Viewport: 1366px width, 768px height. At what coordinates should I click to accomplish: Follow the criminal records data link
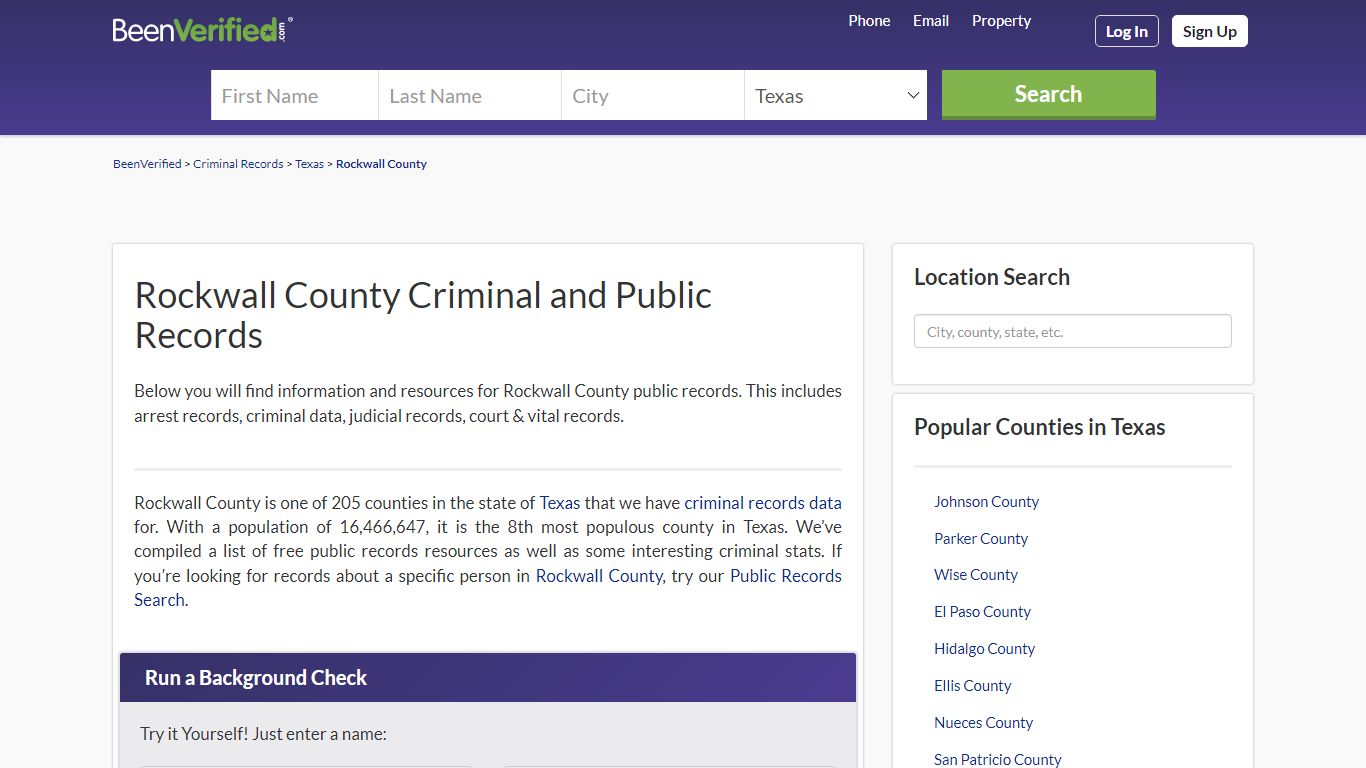coord(763,503)
